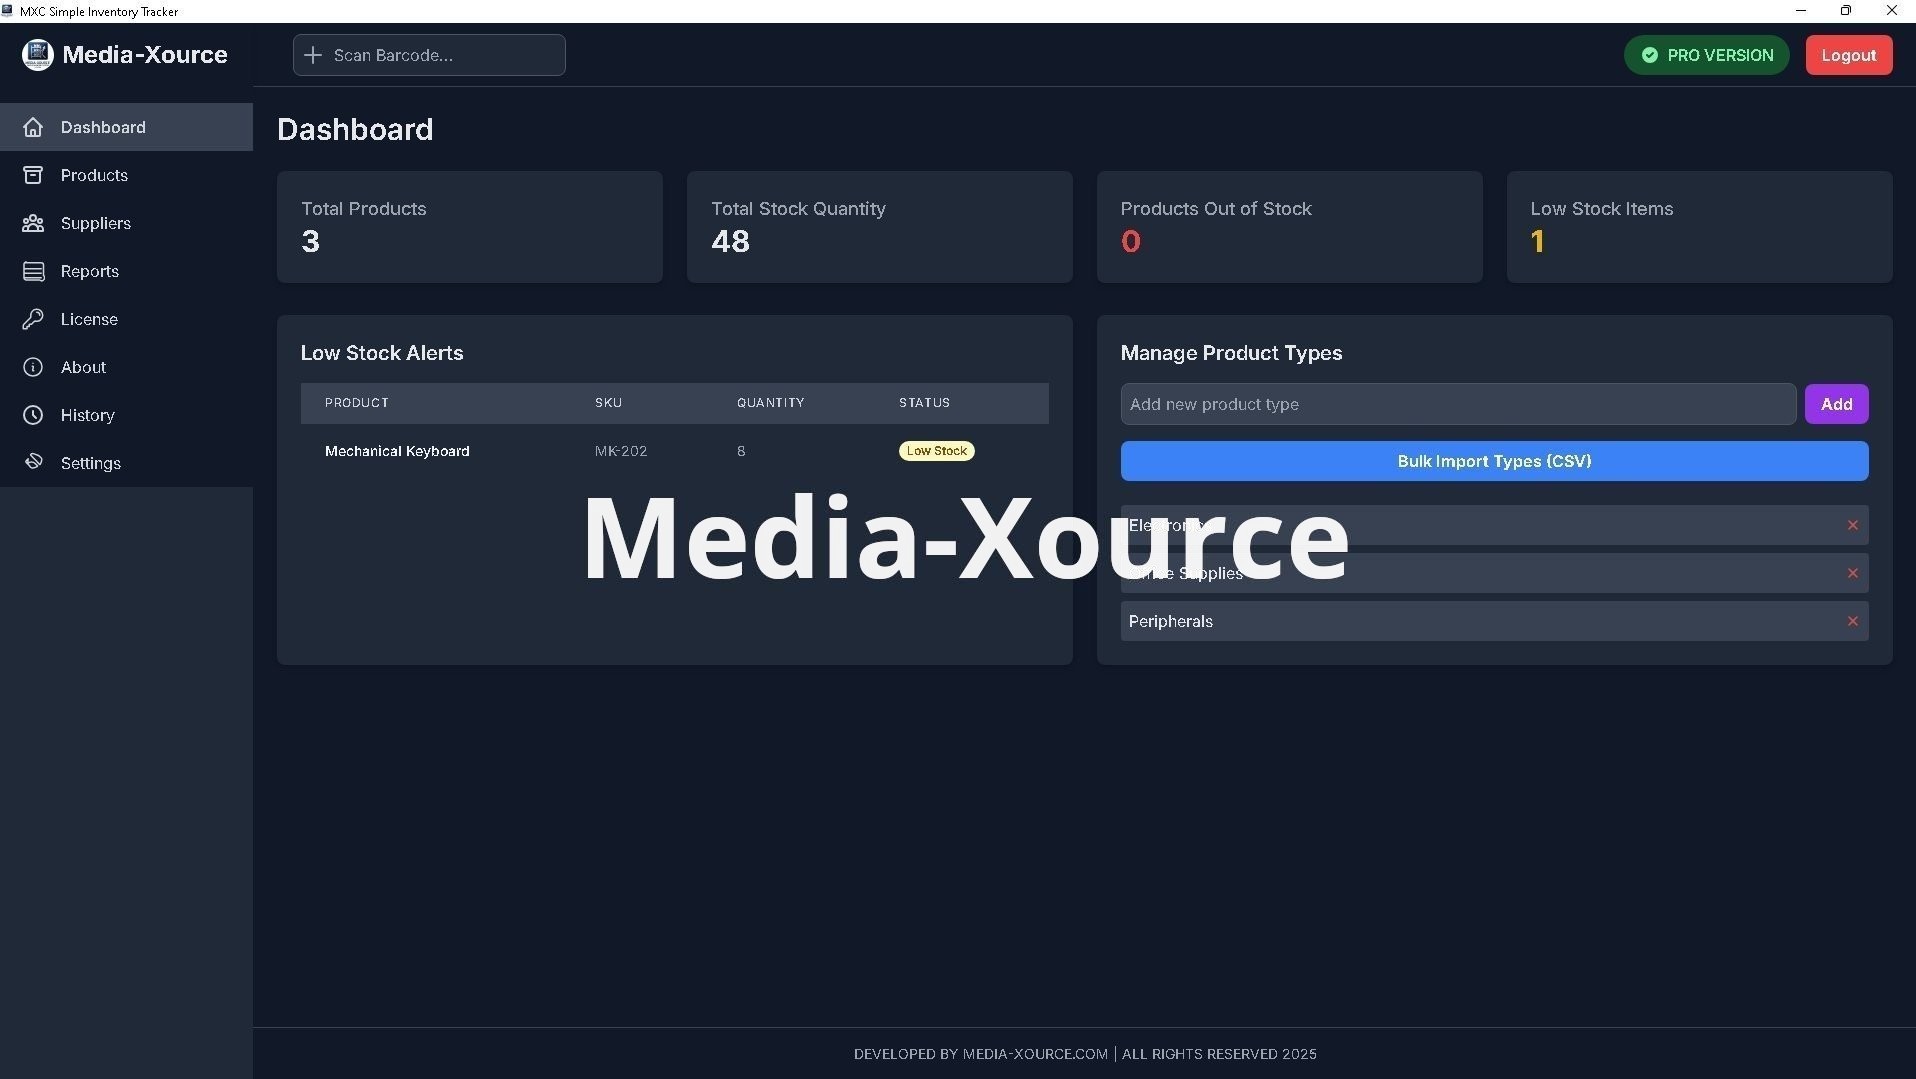Image resolution: width=1916 pixels, height=1079 pixels.
Task: Open the Products menu item
Action: pos(94,175)
